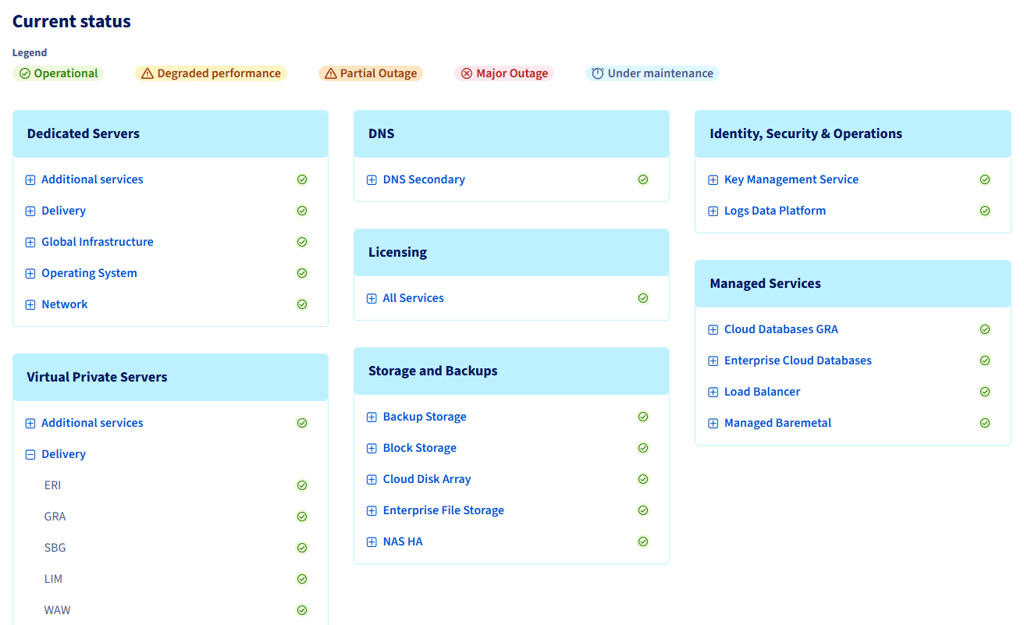Open the Logs Data Platform link
The width and height of the screenshot is (1024, 625).
tap(775, 210)
